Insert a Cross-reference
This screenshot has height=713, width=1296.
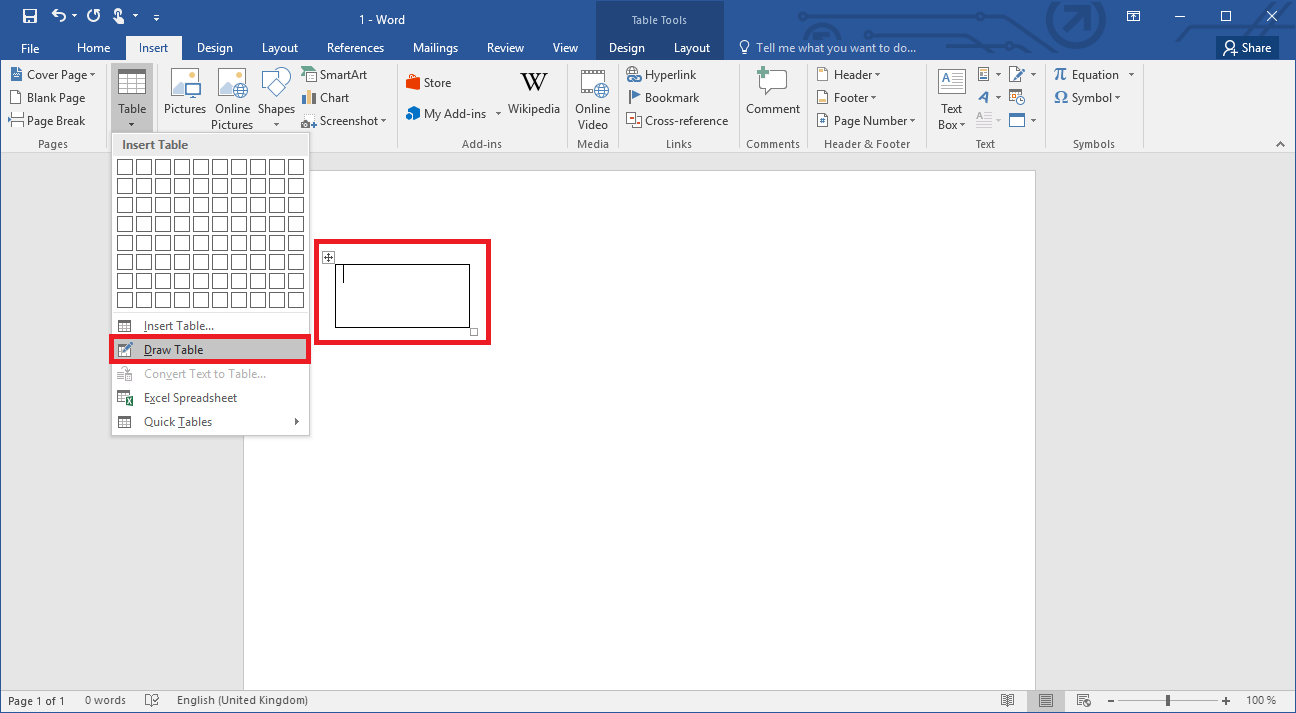[678, 120]
